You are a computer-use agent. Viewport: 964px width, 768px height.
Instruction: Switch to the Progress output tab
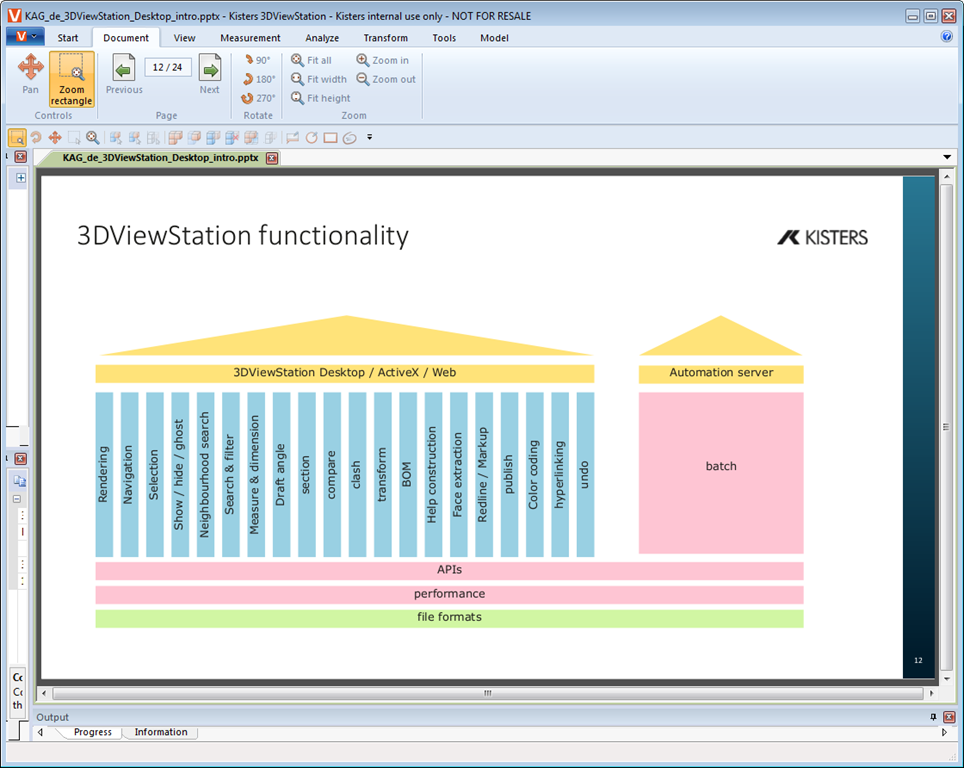click(x=93, y=732)
